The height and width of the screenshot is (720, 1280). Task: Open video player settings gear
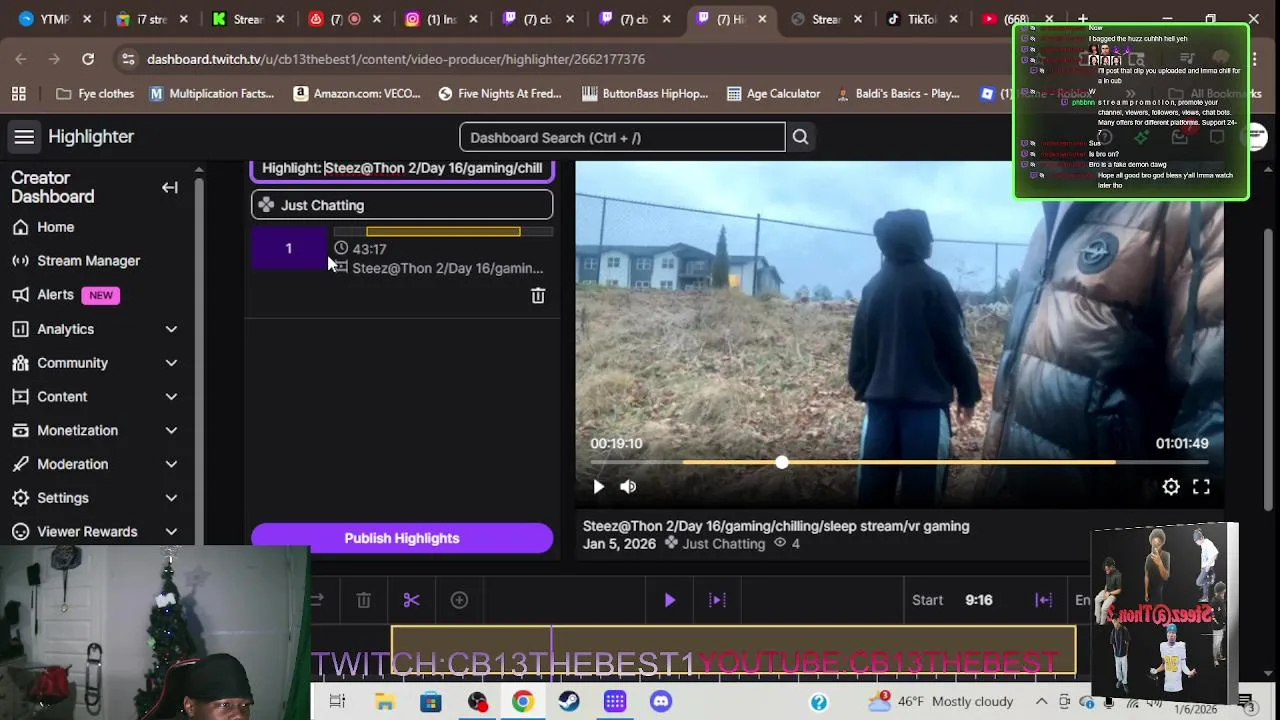(x=1171, y=487)
